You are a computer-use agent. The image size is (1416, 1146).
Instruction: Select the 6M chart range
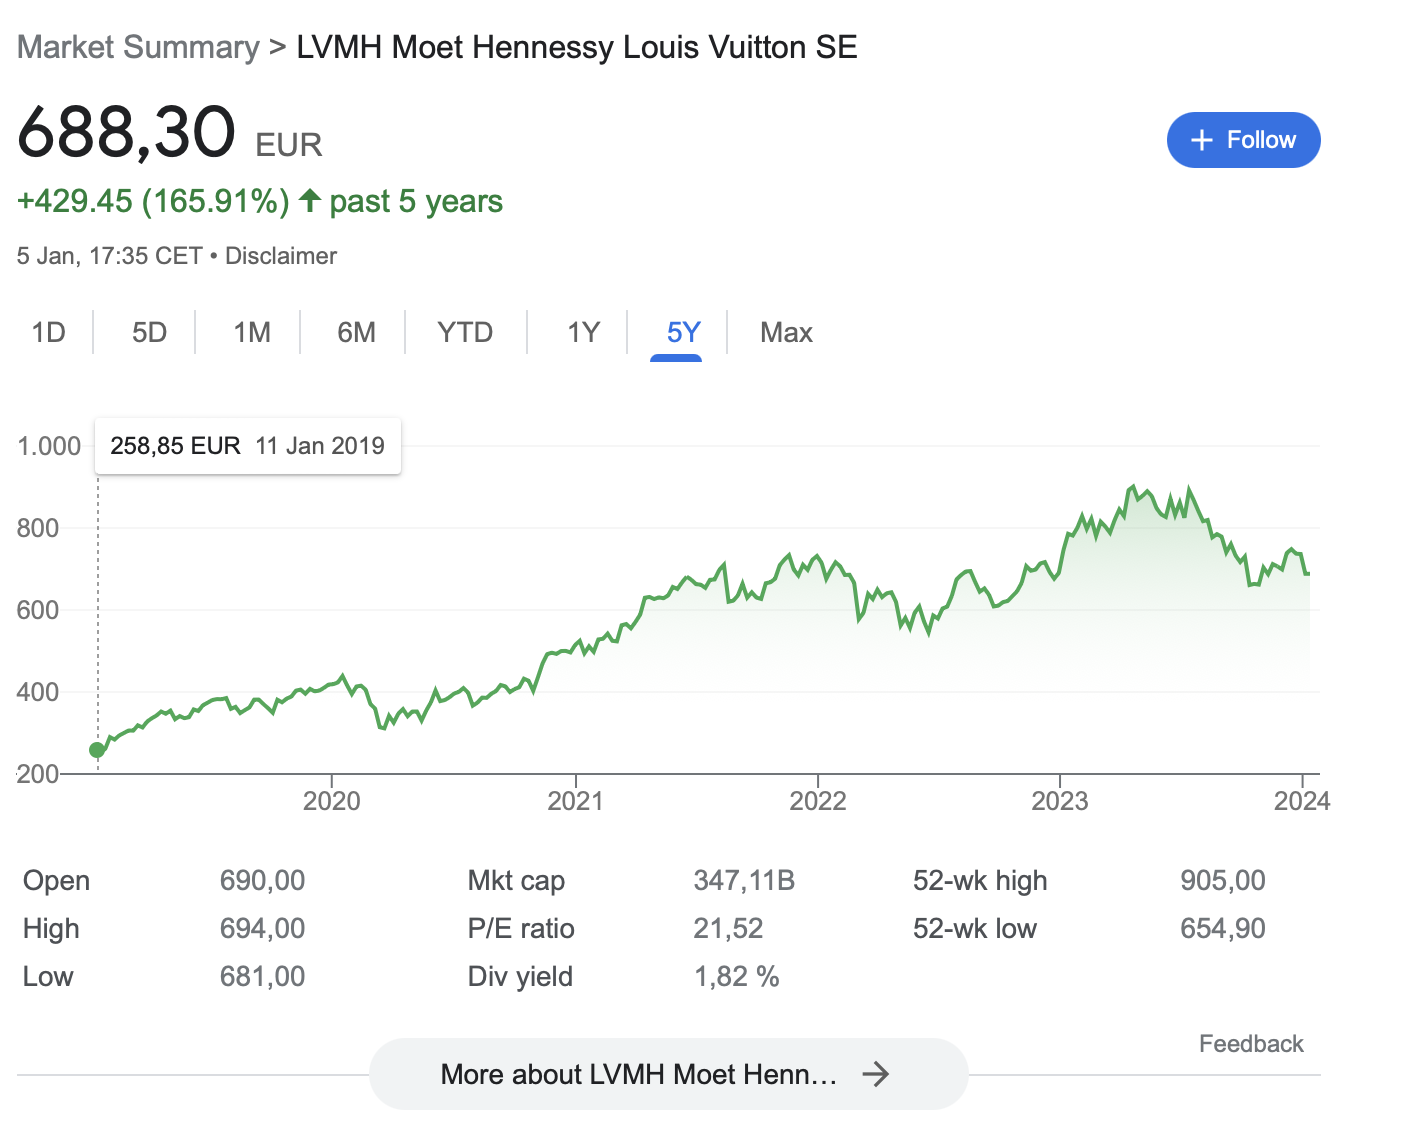click(356, 332)
